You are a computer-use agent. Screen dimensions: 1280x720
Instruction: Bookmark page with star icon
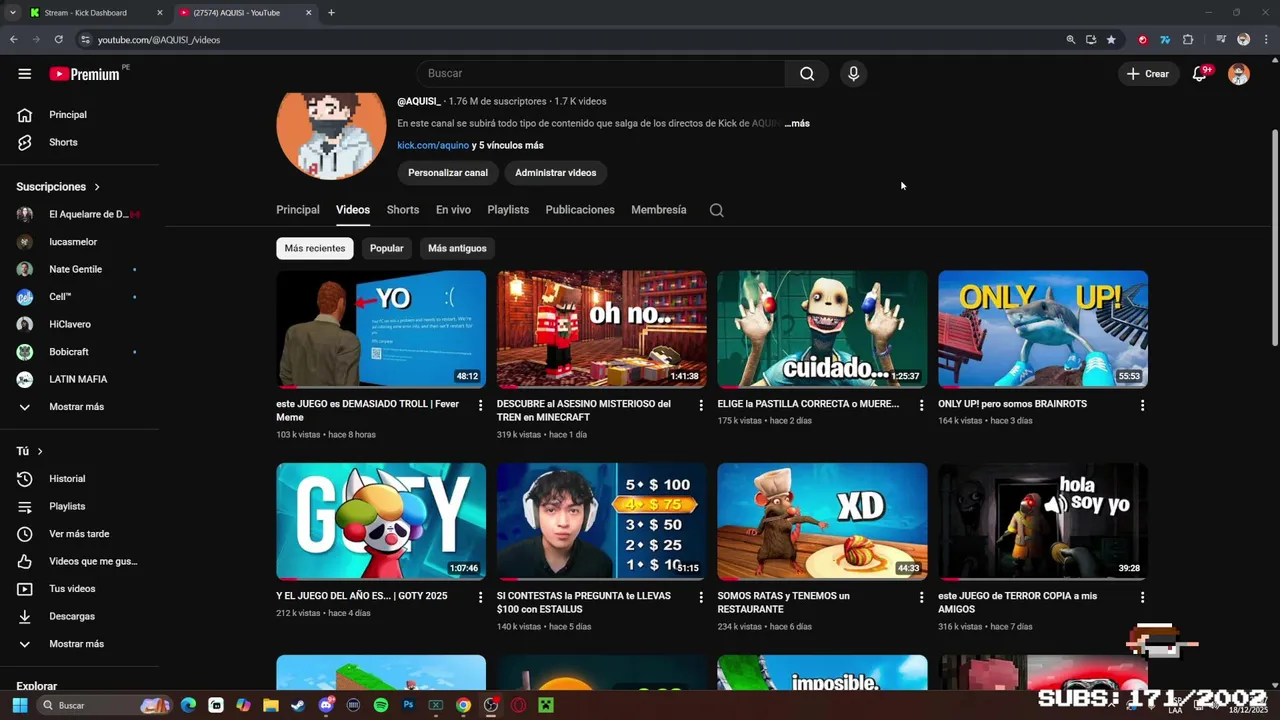point(1111,40)
